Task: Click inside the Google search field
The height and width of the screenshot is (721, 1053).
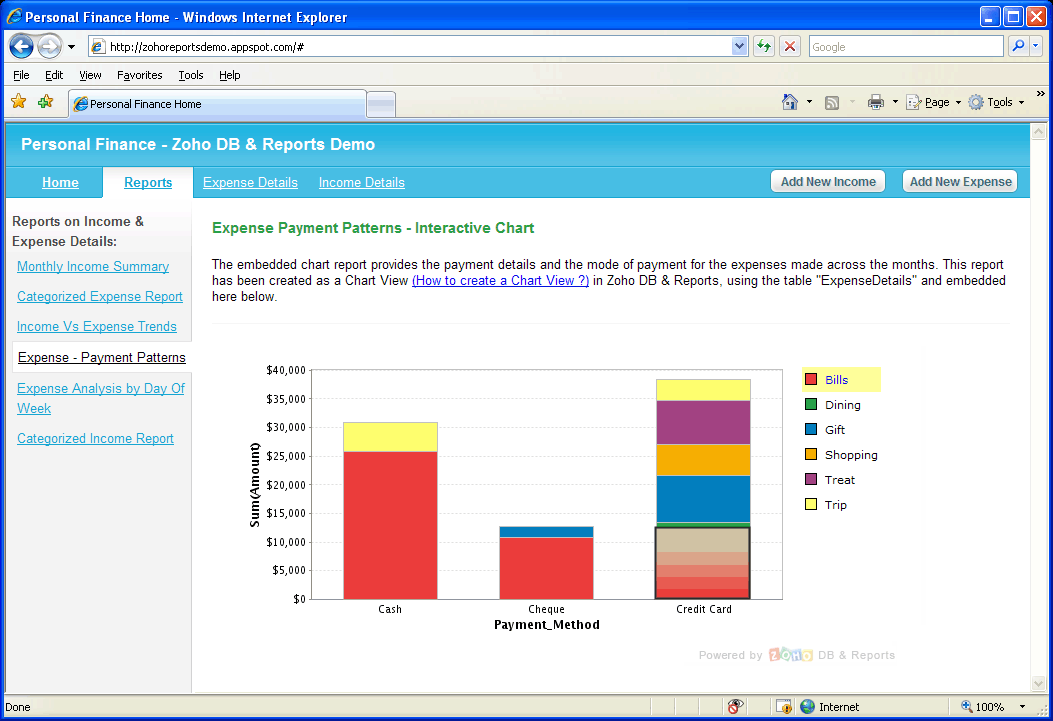Action: coord(905,46)
